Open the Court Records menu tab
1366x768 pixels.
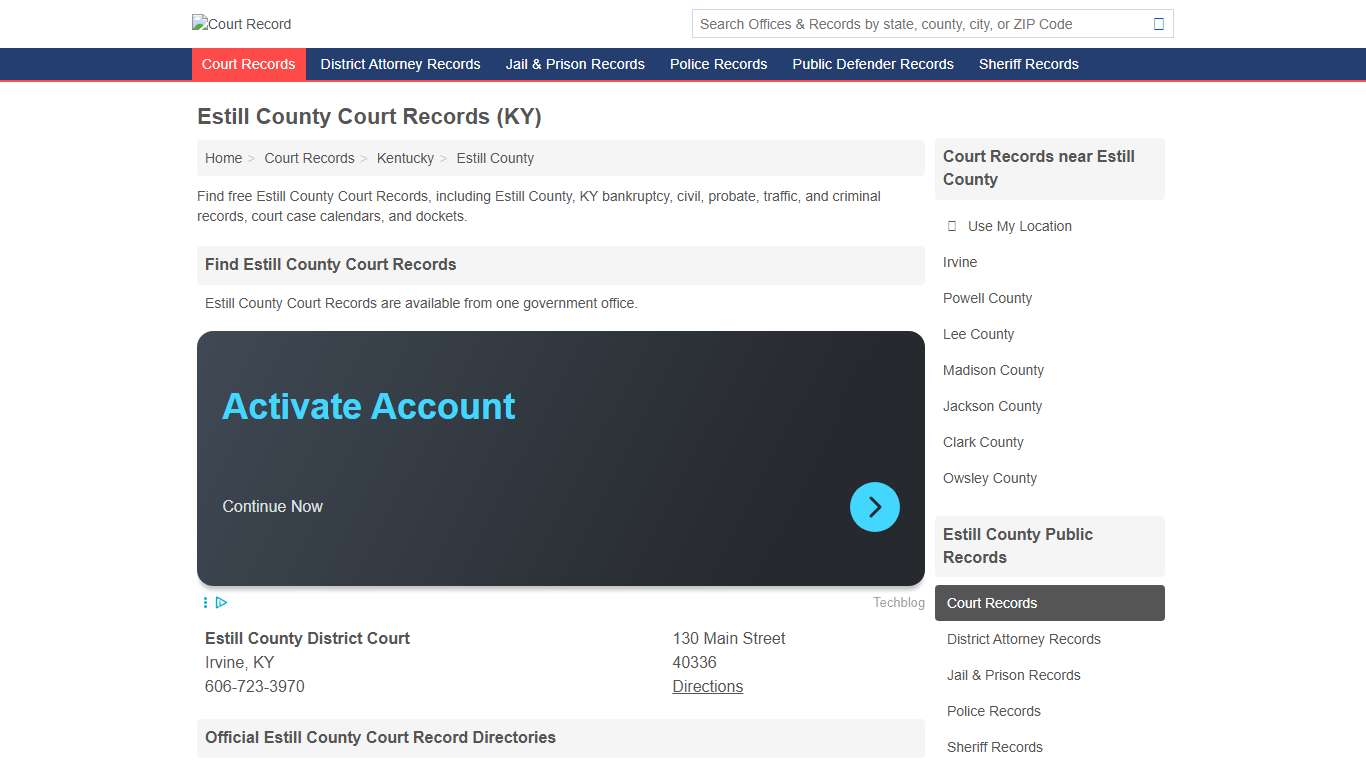248,64
